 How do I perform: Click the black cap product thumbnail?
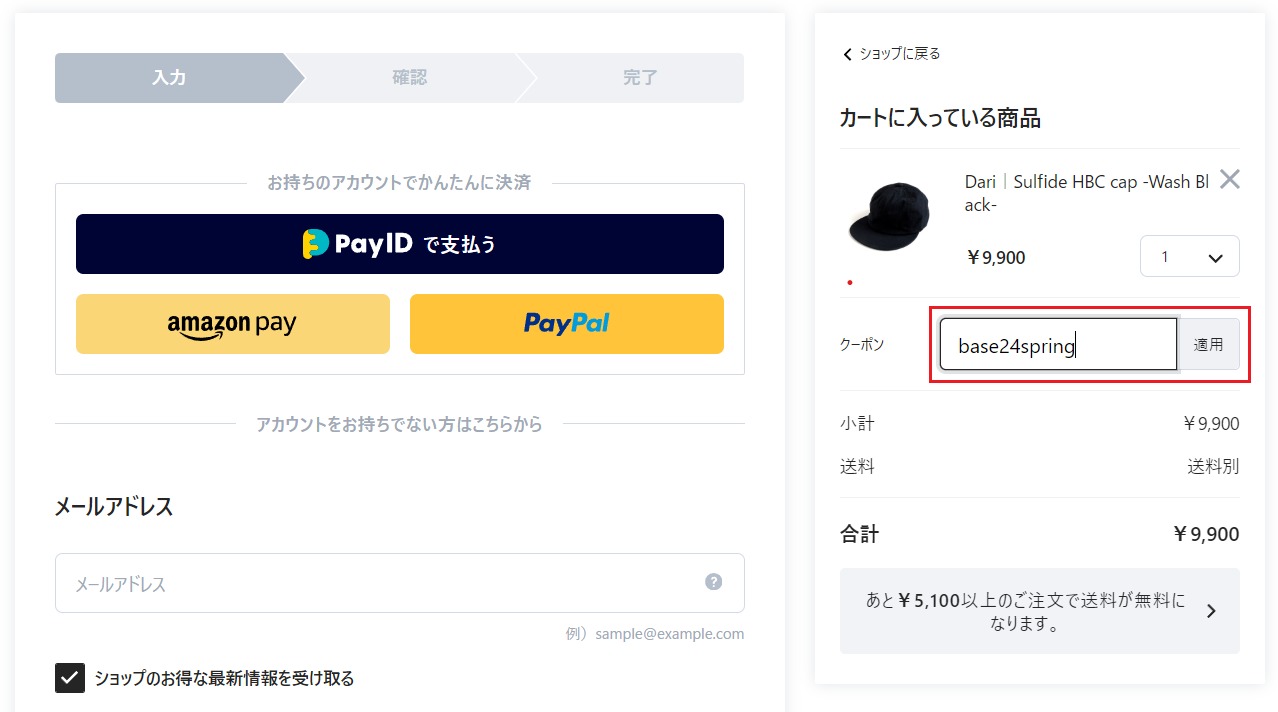point(889,216)
